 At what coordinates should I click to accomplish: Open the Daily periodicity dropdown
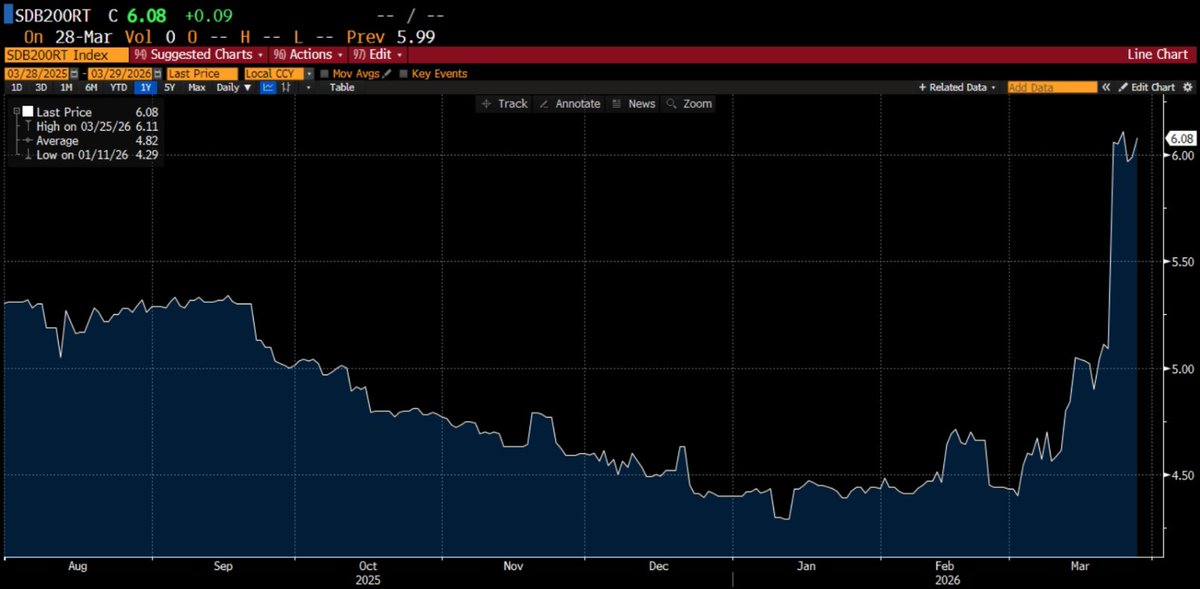click(234, 88)
